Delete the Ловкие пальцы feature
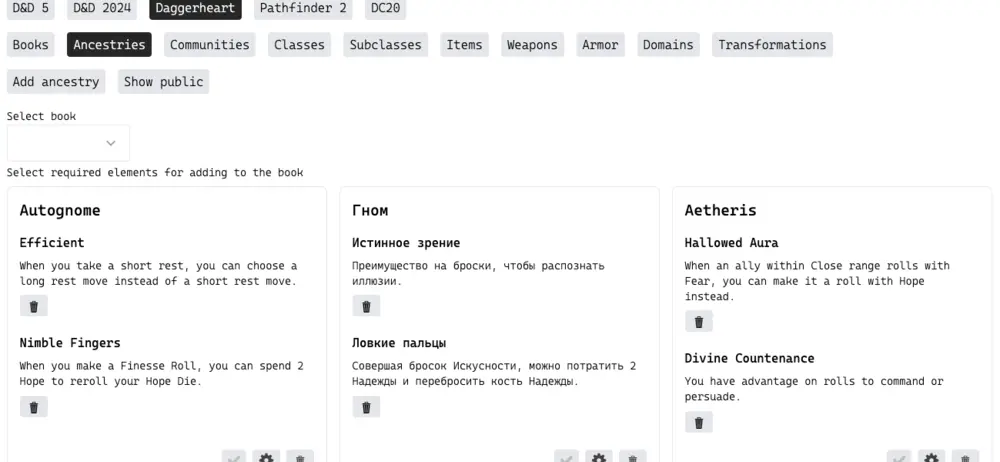Screen dimensions: 1000x462 pyautogui.click(x=366, y=407)
